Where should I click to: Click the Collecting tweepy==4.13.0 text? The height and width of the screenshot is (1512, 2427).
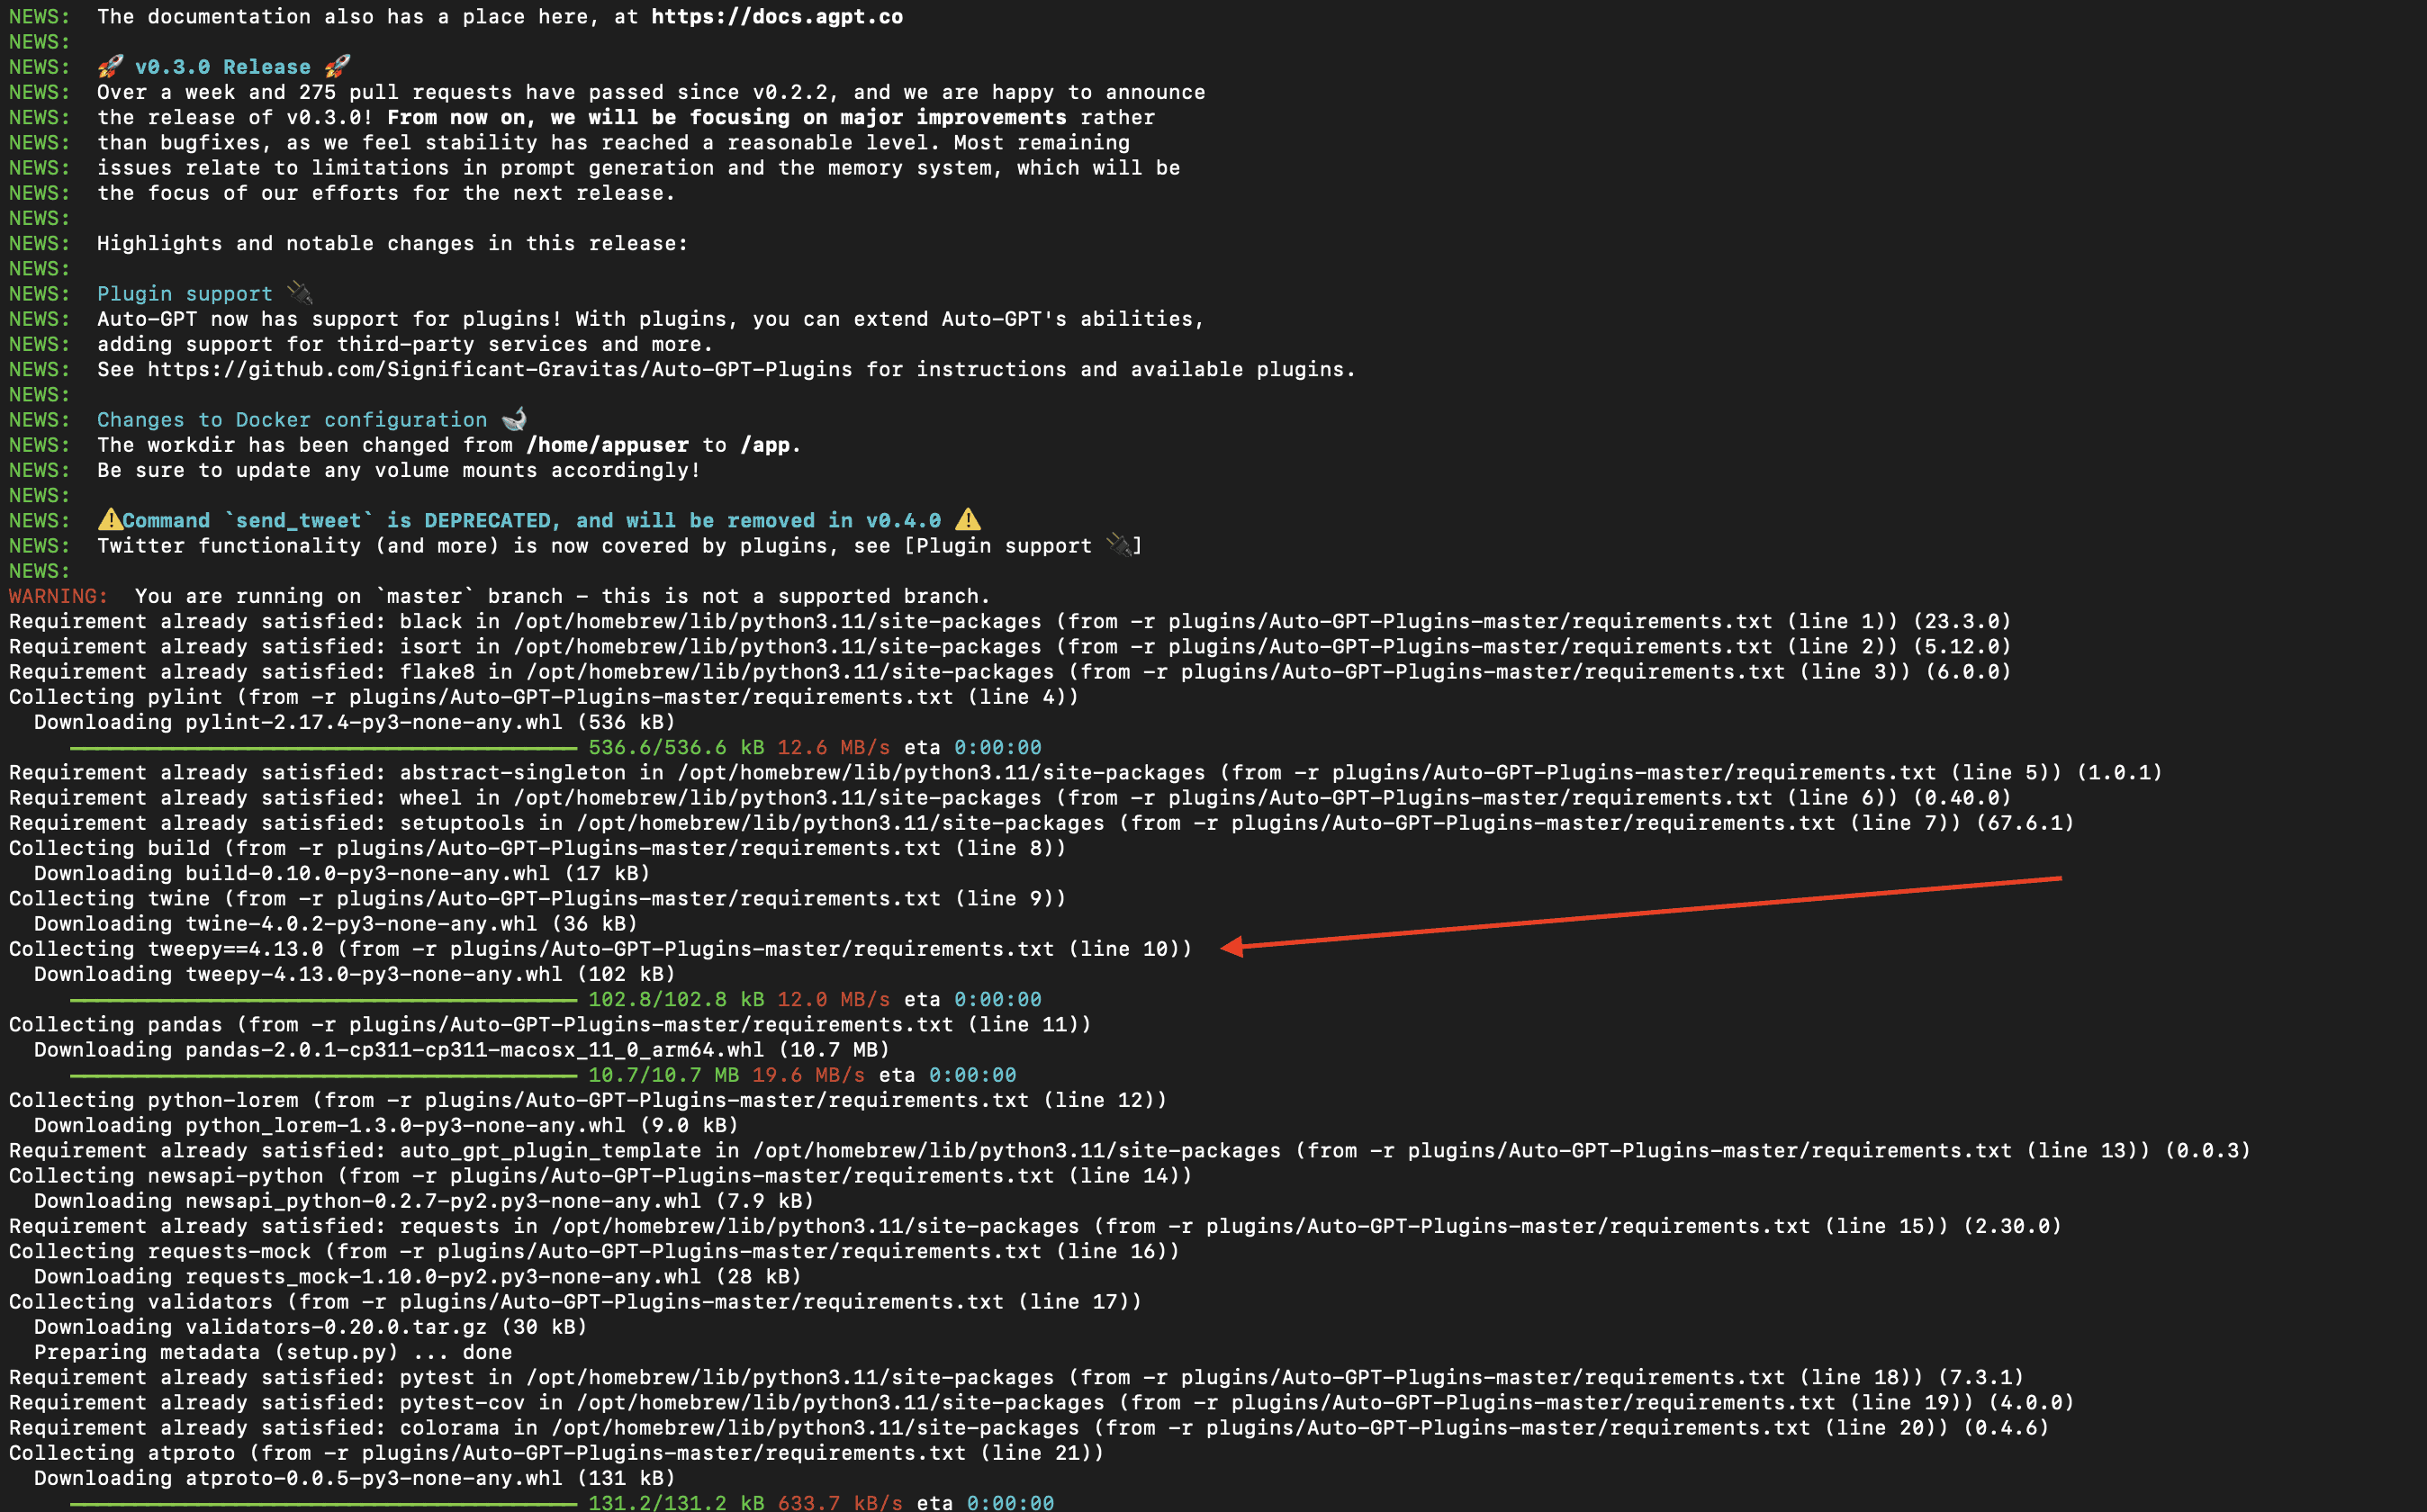click(166, 949)
